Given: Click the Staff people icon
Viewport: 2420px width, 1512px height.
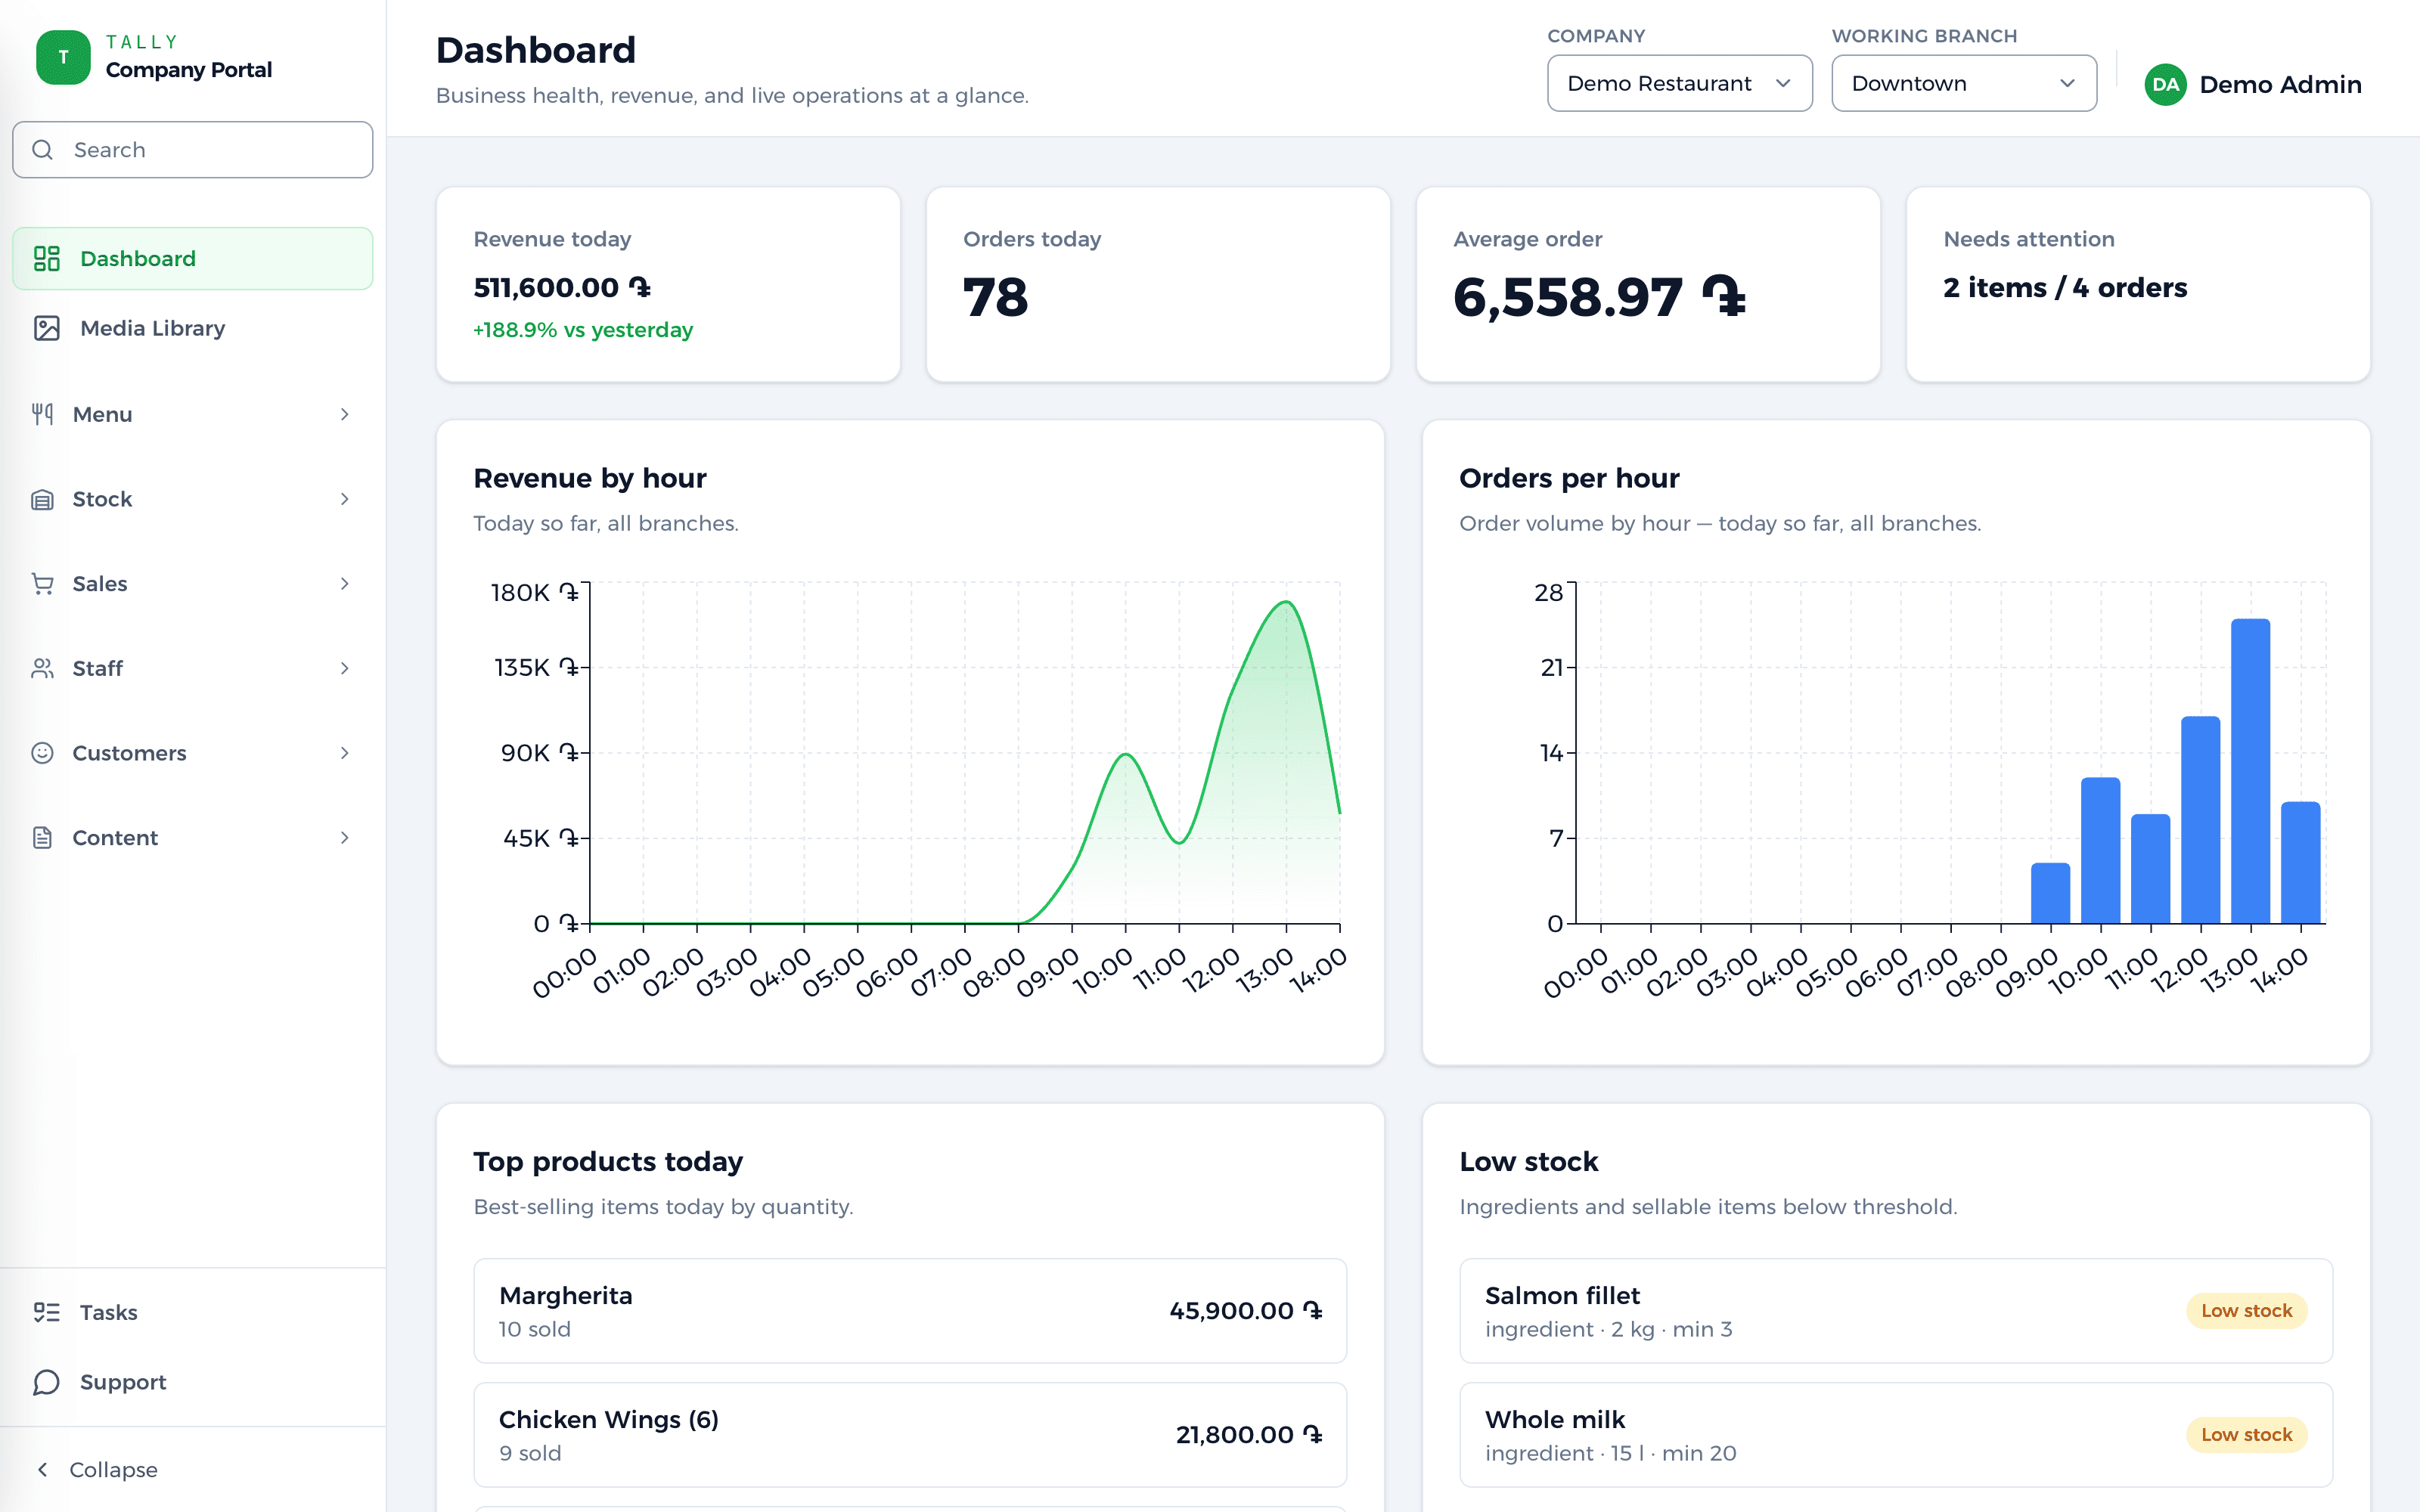Looking at the screenshot, I should [x=42, y=668].
